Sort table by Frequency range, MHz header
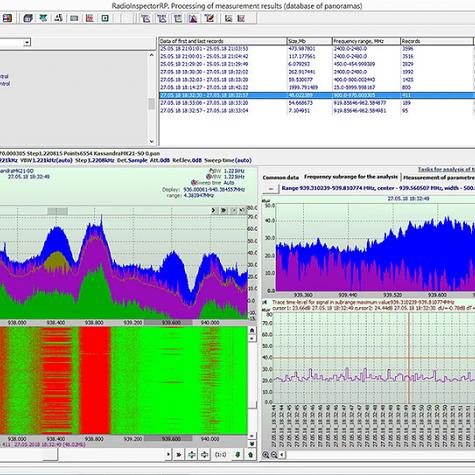 click(366, 41)
